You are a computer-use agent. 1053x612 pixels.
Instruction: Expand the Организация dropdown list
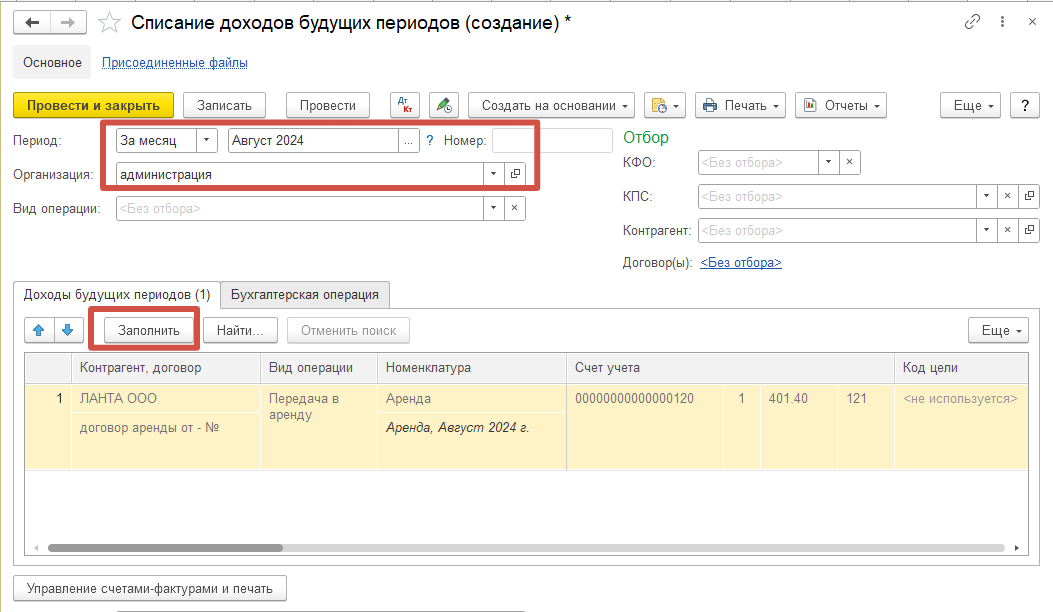(x=494, y=174)
